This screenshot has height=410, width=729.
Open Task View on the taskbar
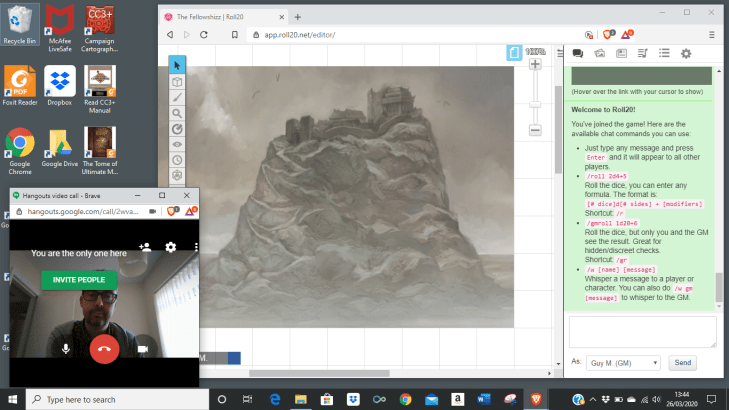pyautogui.click(x=247, y=399)
